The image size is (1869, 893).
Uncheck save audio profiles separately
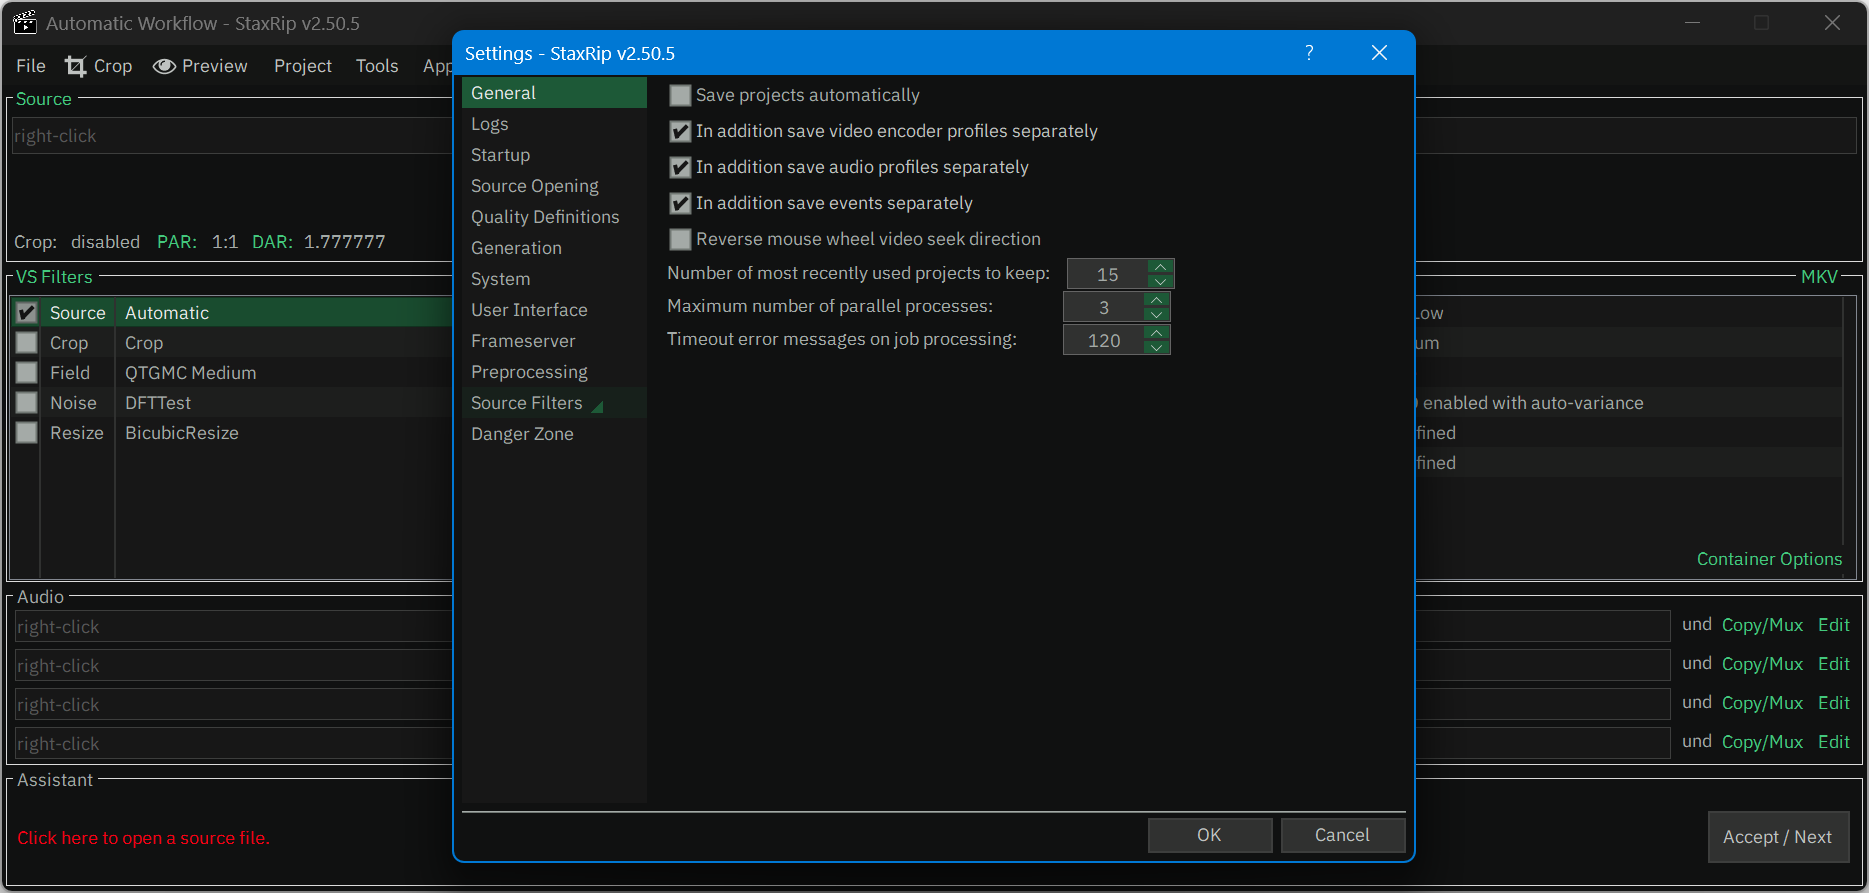[680, 167]
